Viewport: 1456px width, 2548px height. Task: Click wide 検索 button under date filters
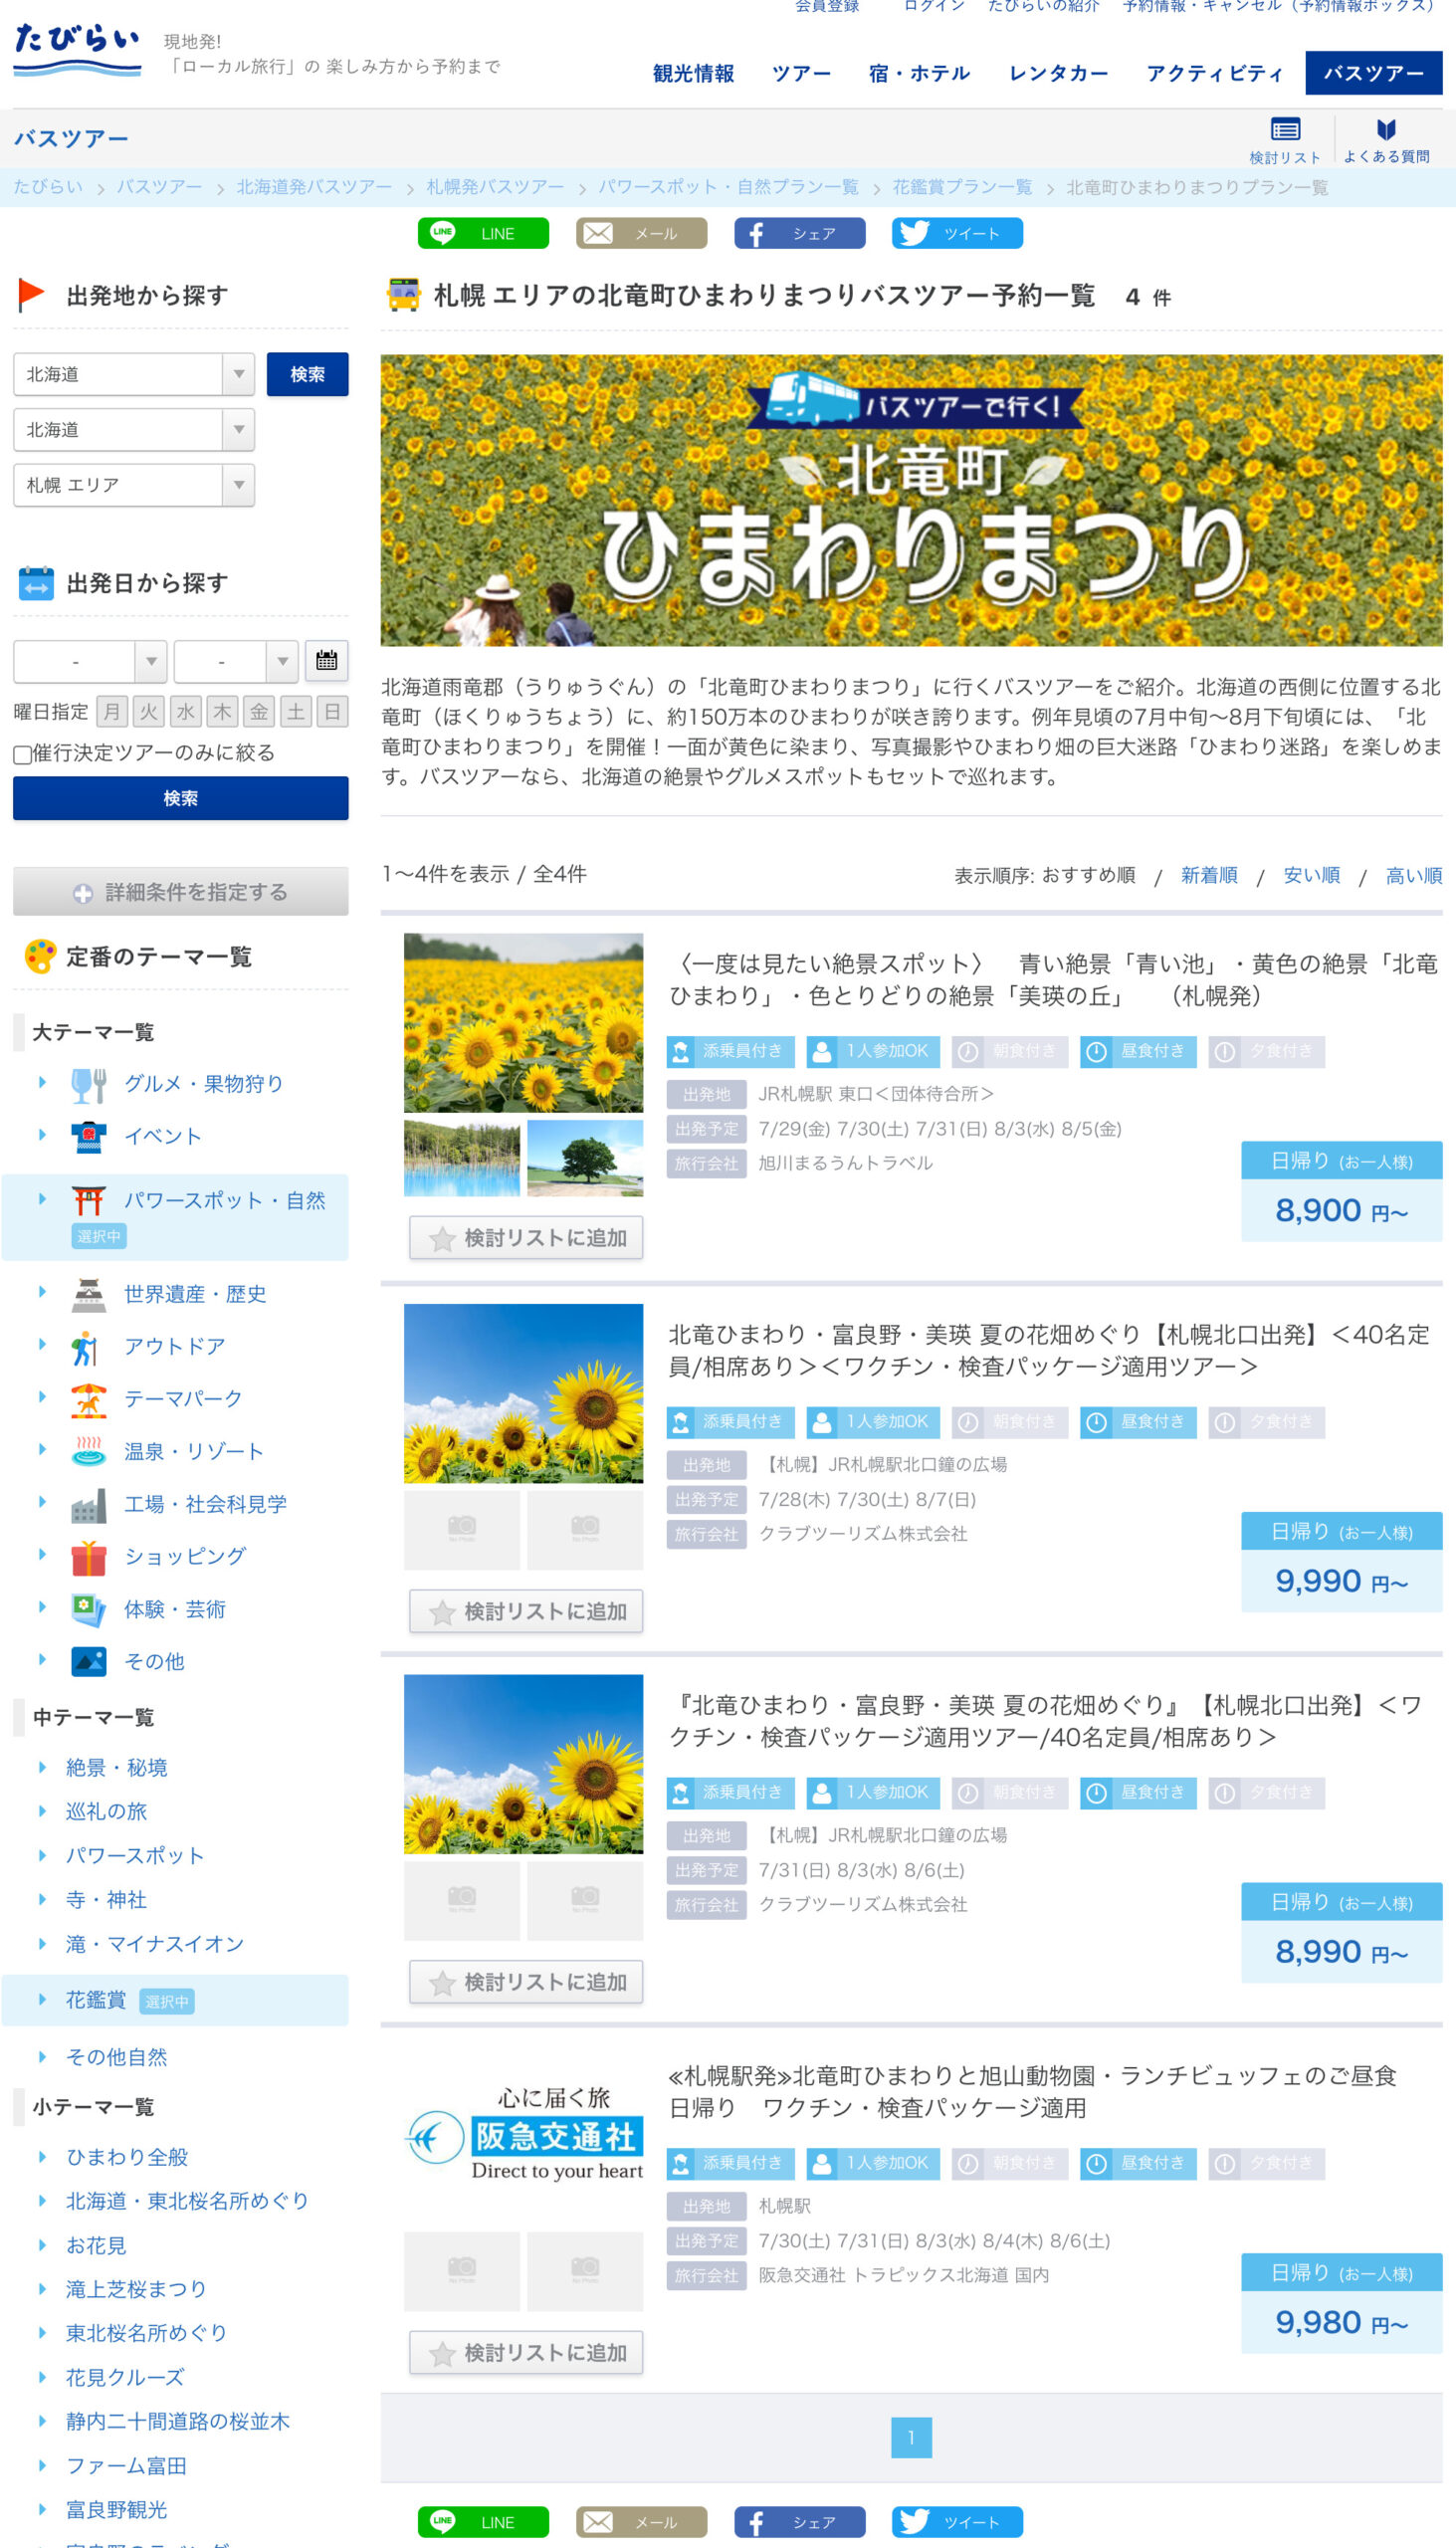pyautogui.click(x=181, y=798)
